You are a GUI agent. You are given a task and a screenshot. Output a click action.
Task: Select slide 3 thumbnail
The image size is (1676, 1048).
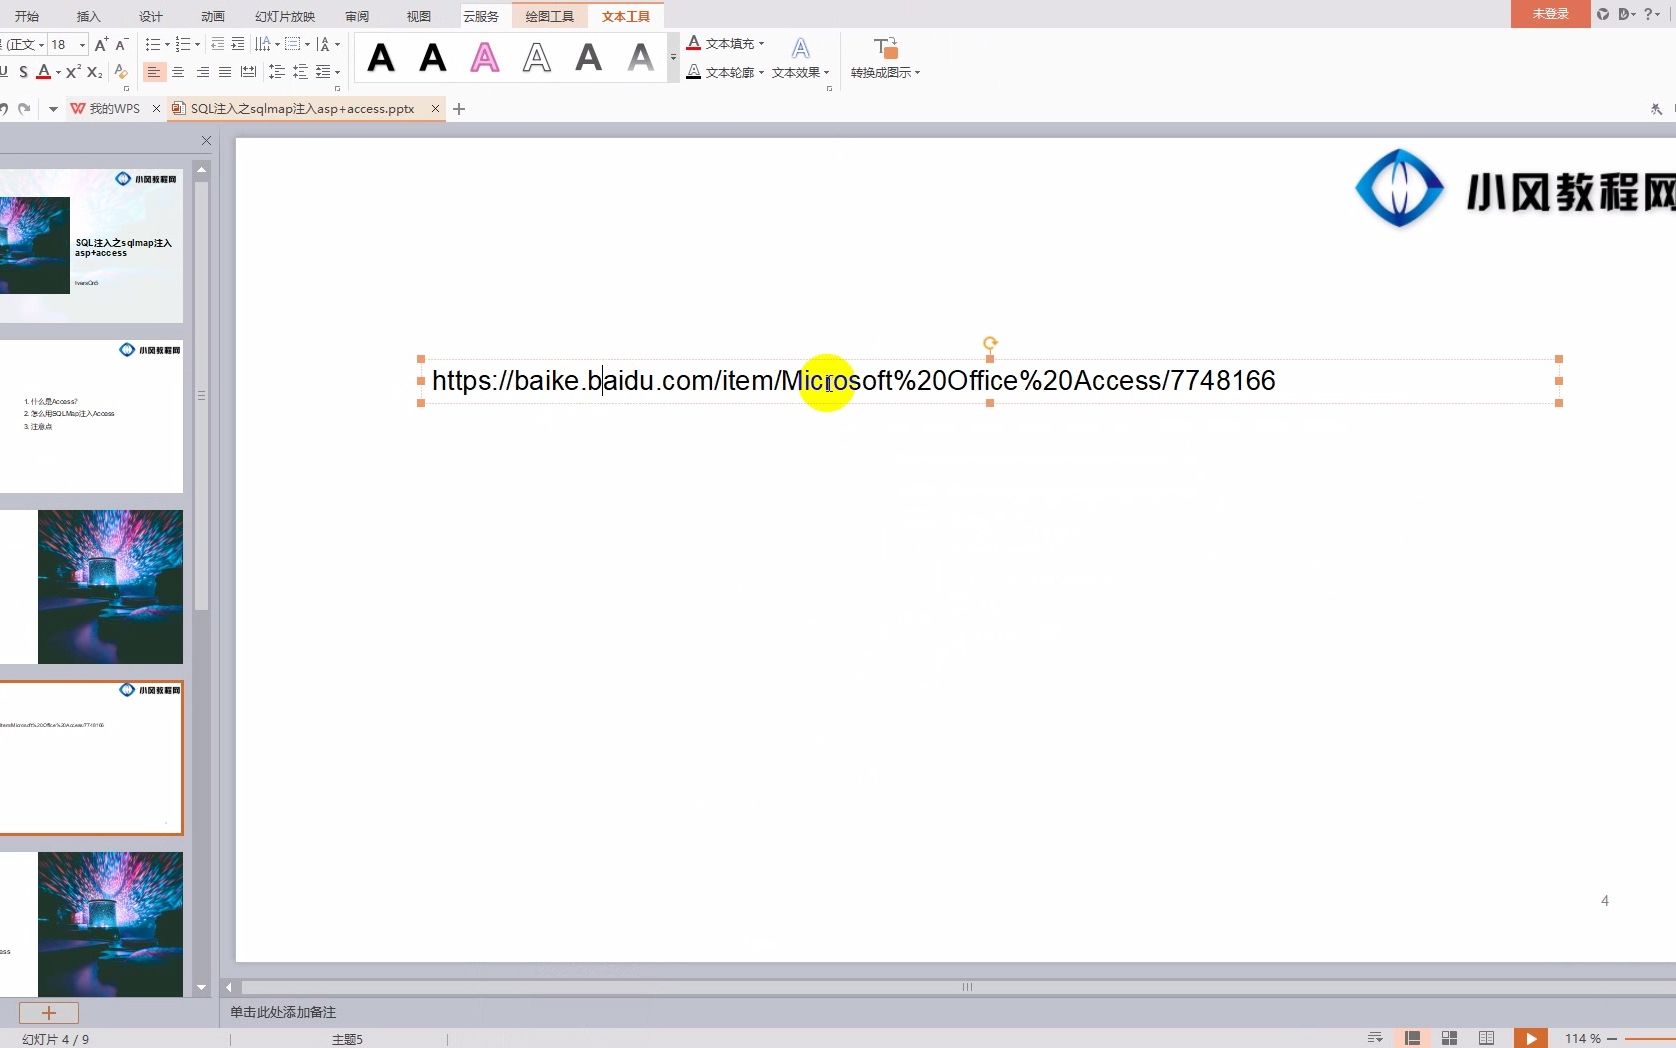91,587
